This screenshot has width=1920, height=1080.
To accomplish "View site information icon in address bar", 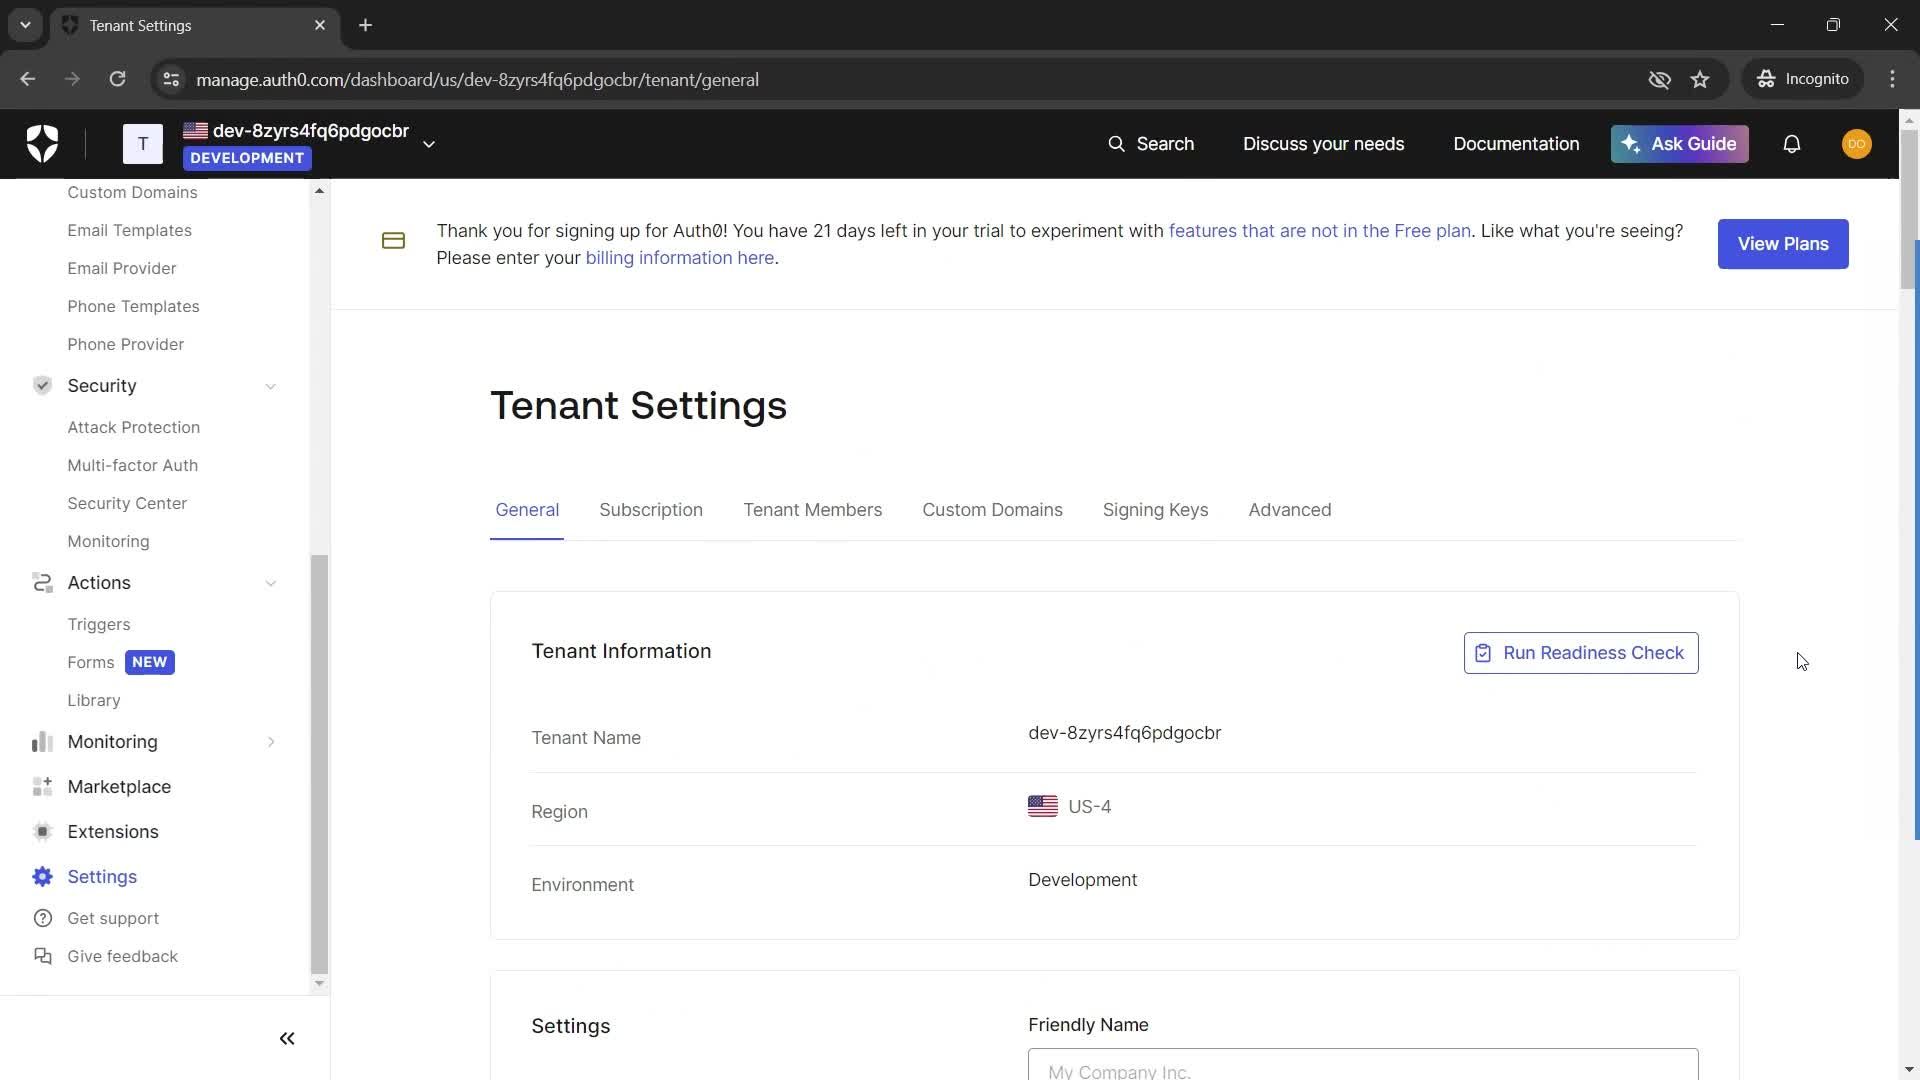I will tap(171, 79).
